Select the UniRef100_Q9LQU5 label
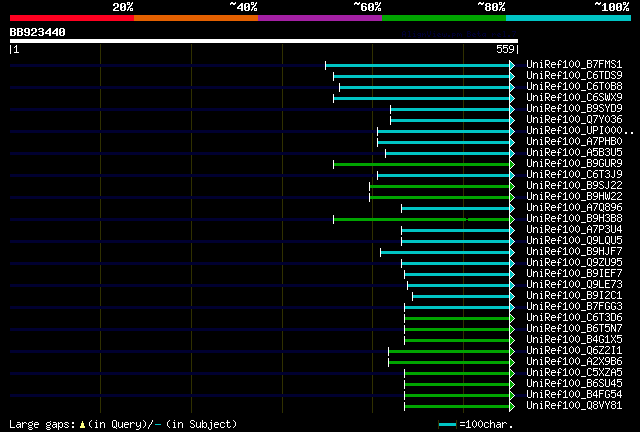 click(574, 240)
